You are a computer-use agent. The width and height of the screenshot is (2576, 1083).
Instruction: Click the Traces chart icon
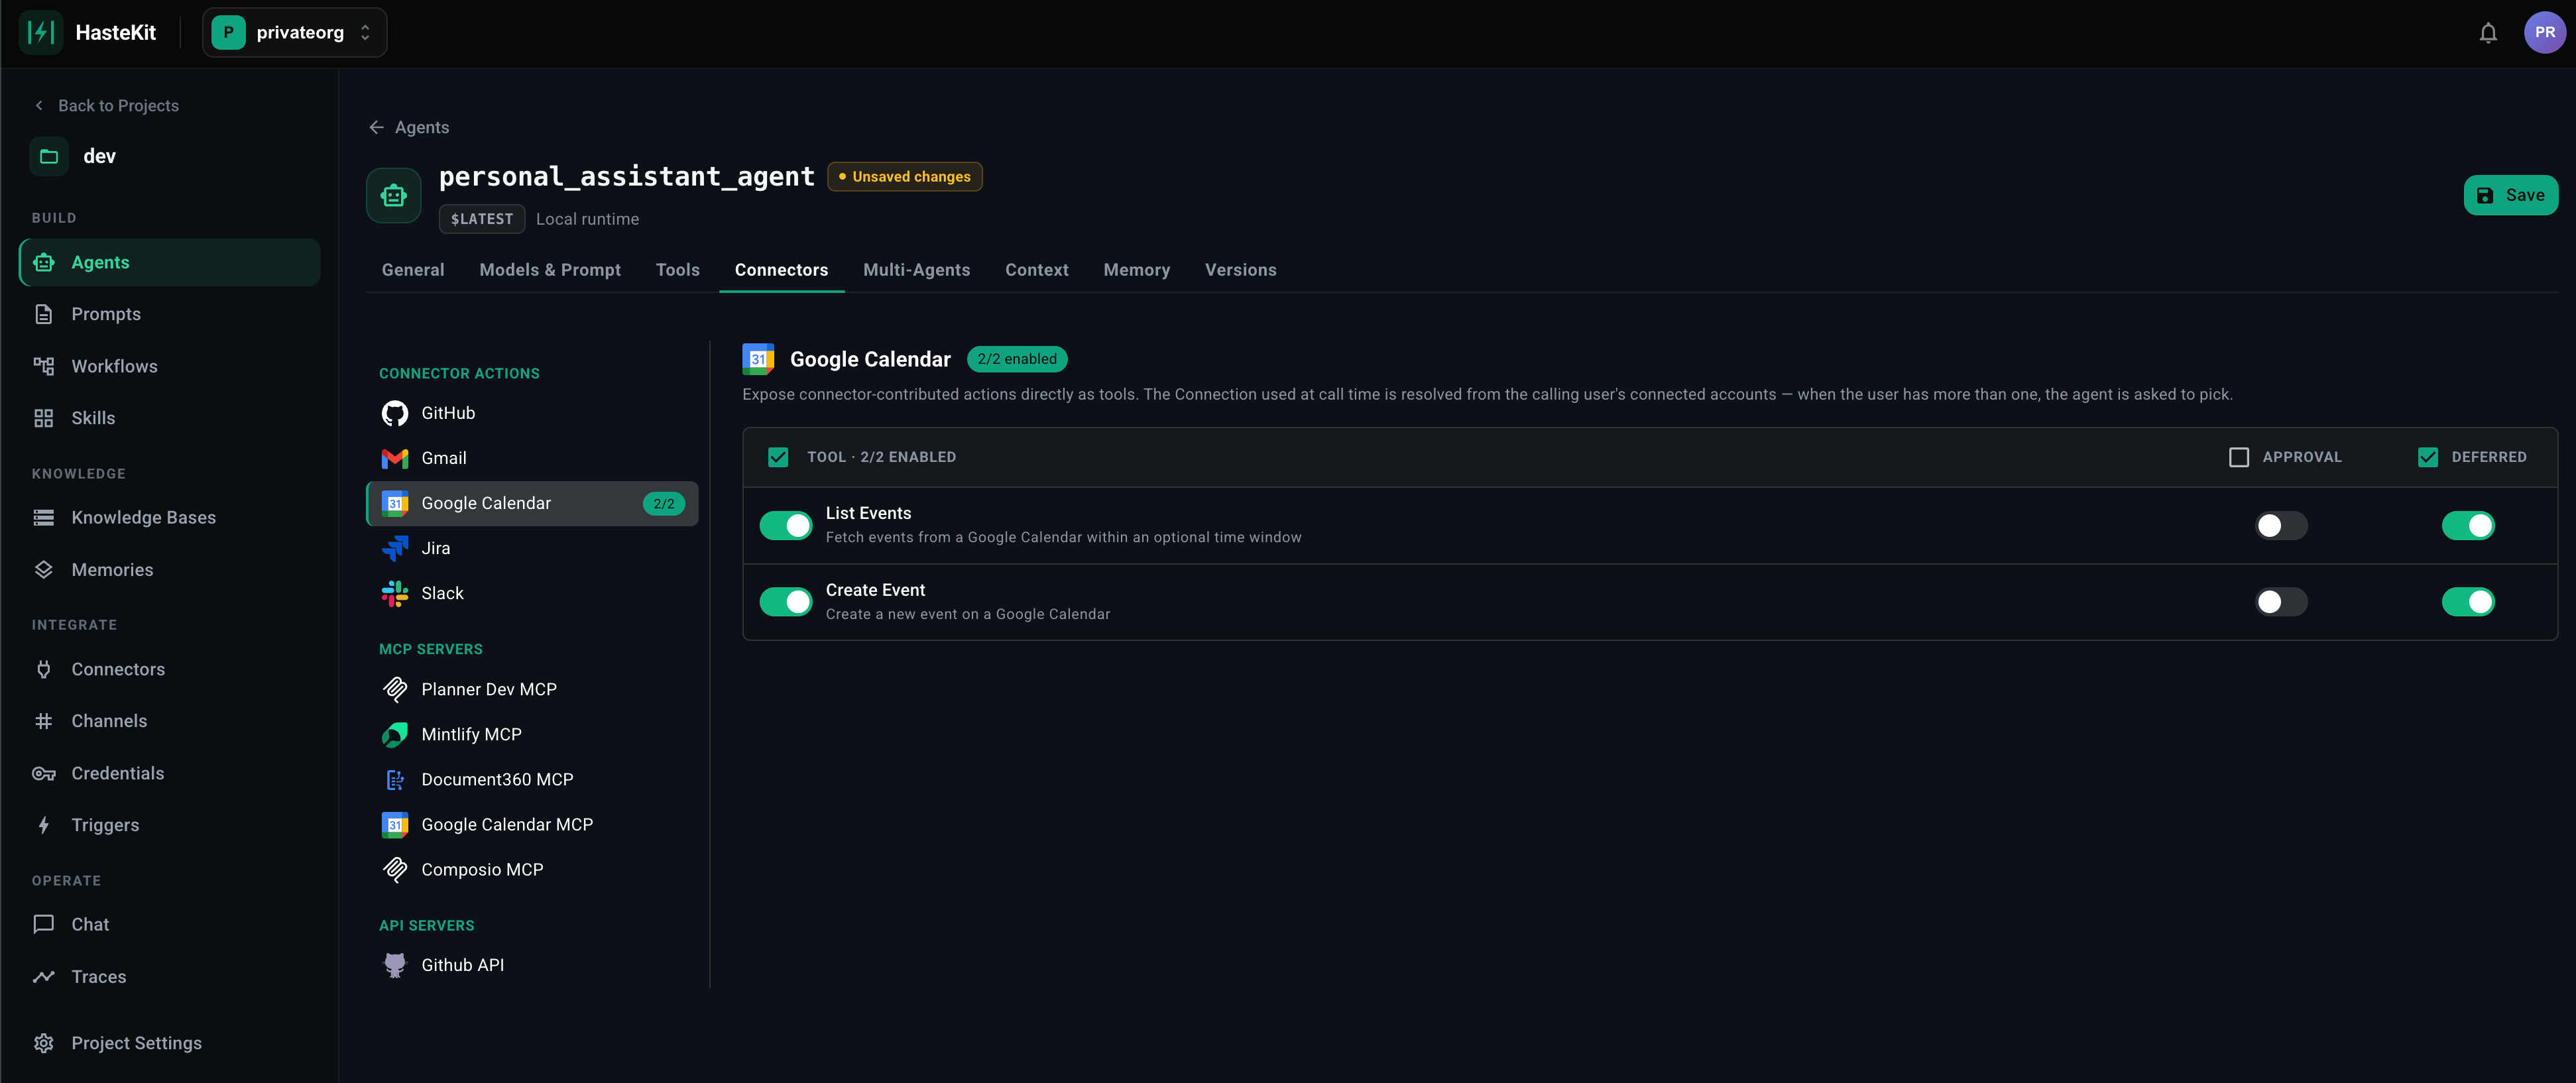click(44, 976)
